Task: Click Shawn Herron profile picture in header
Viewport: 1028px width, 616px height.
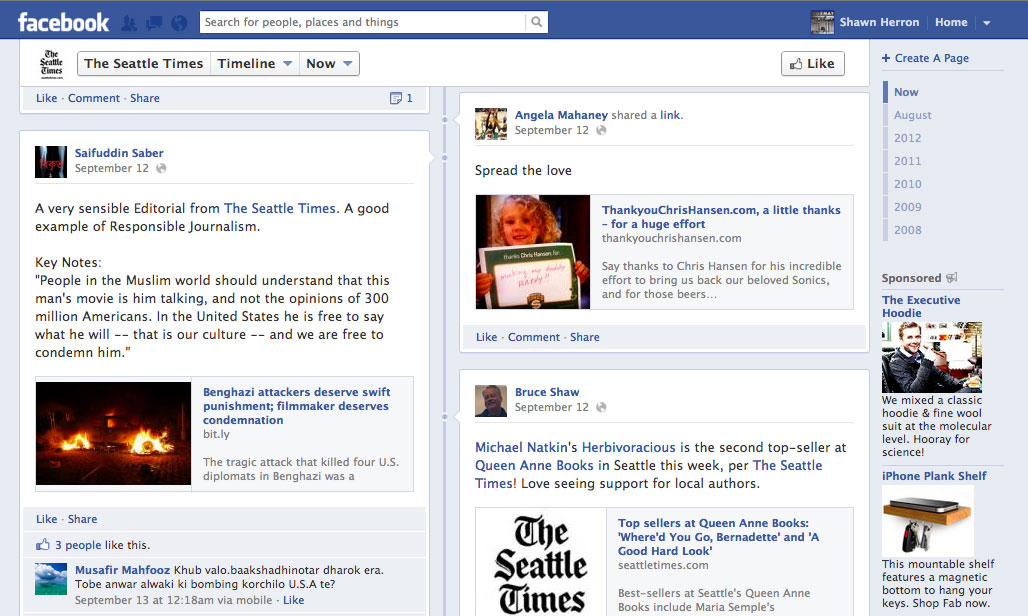Action: [822, 22]
